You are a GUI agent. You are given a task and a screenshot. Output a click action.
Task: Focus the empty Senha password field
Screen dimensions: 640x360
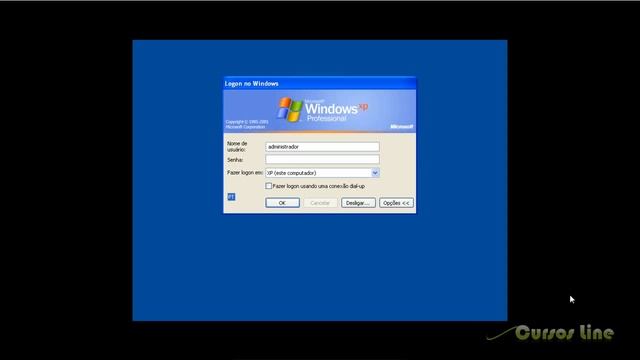(x=322, y=159)
